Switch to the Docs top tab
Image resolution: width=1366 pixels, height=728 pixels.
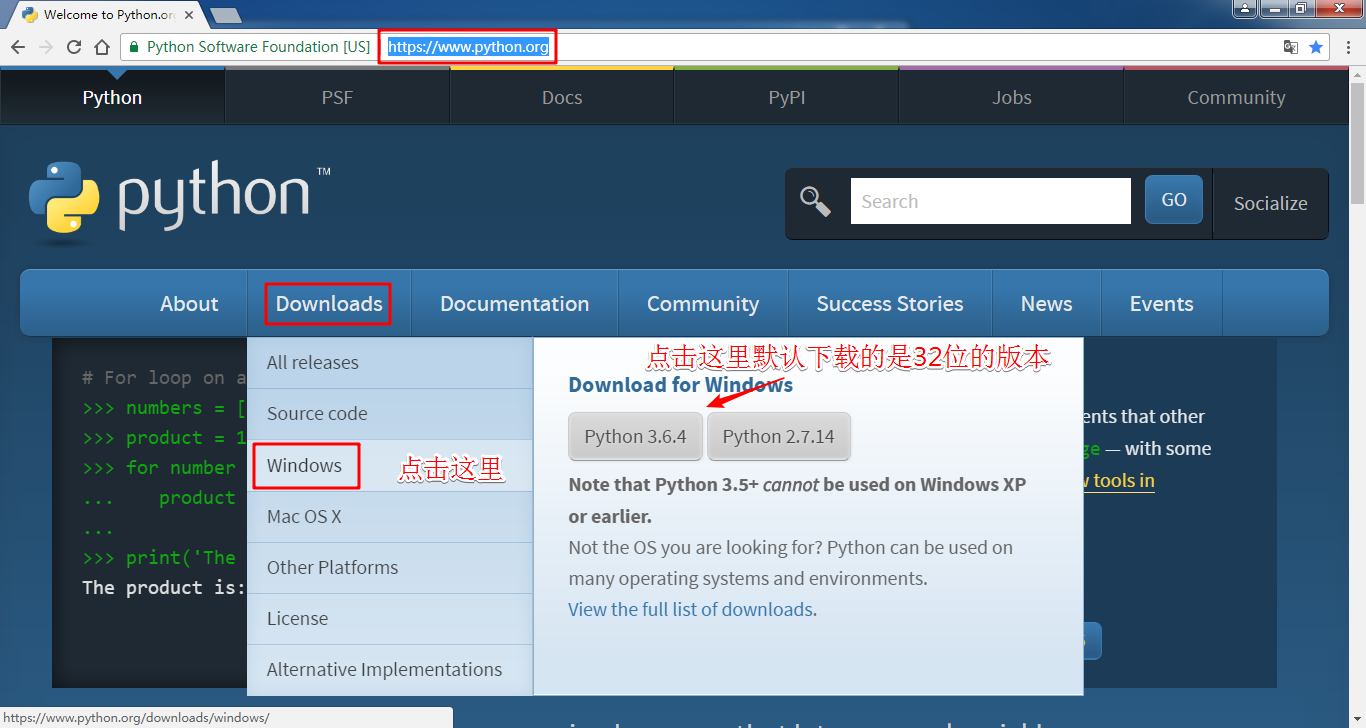[x=562, y=98]
